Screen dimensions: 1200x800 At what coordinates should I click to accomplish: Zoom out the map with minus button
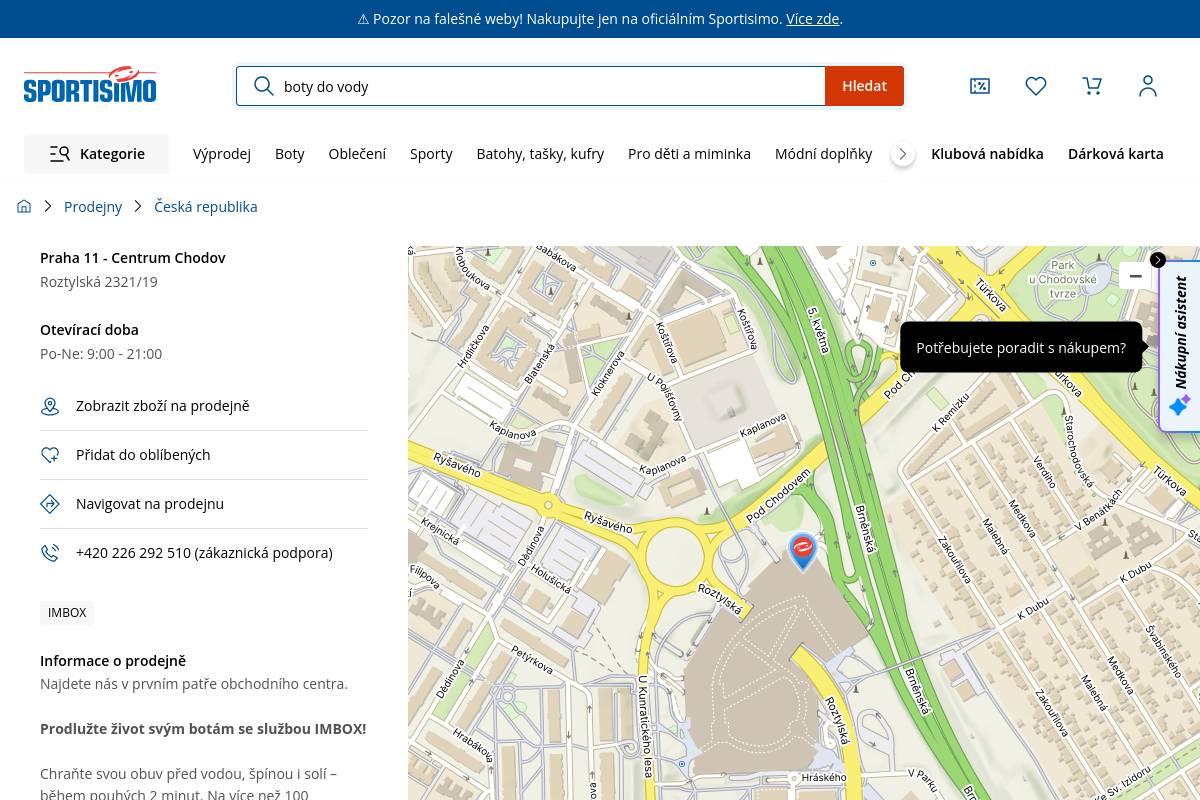(1135, 276)
